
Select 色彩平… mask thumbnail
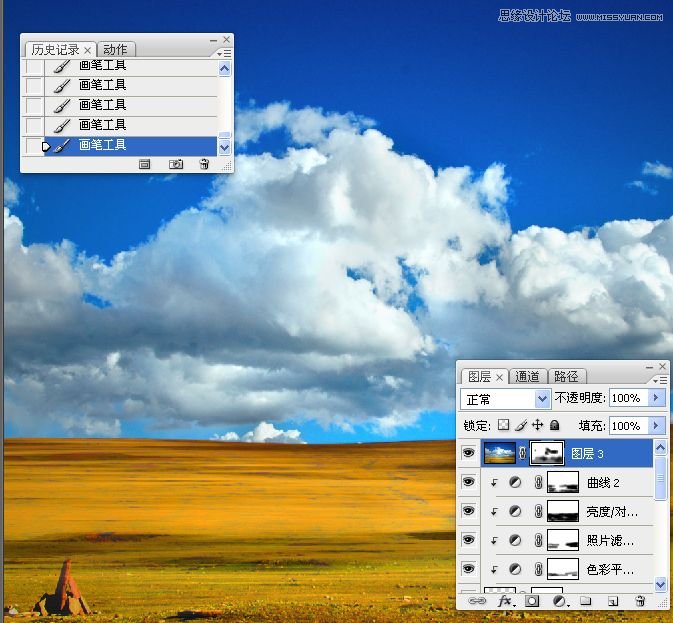[563, 569]
